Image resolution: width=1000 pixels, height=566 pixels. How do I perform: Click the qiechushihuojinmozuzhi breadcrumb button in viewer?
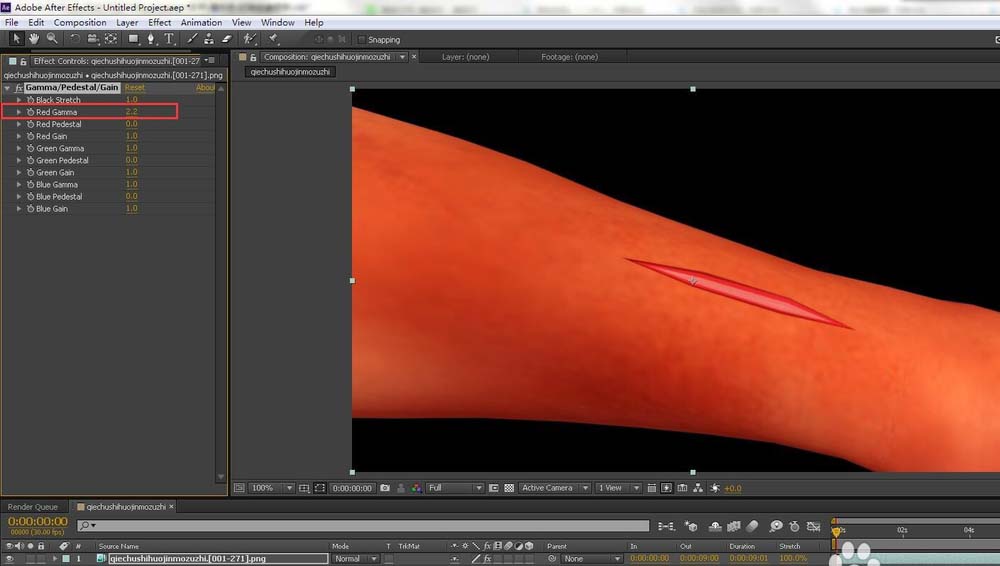click(x=290, y=71)
